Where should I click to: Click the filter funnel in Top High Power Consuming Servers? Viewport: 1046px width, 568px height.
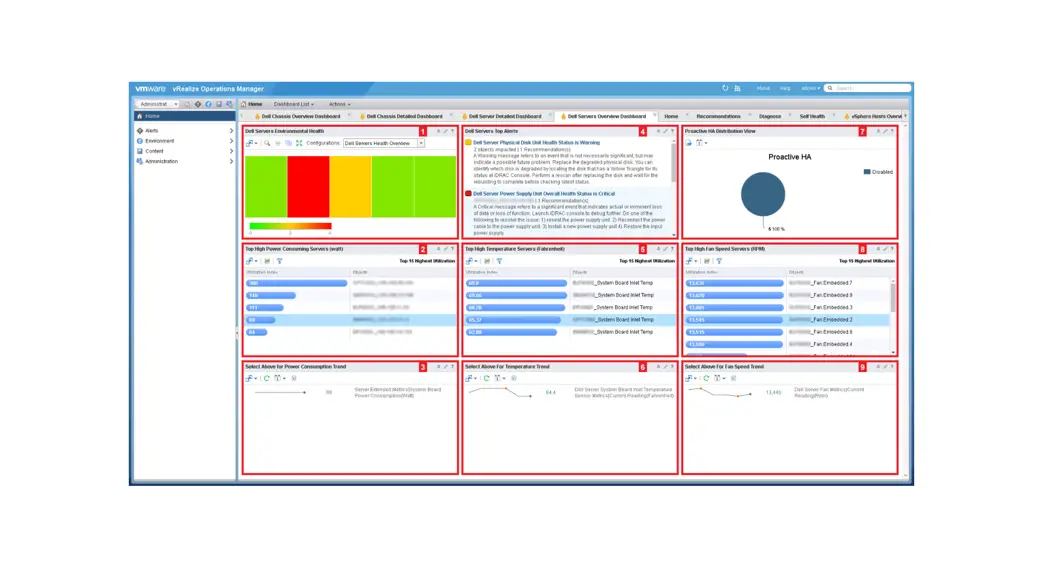pyautogui.click(x=280, y=261)
